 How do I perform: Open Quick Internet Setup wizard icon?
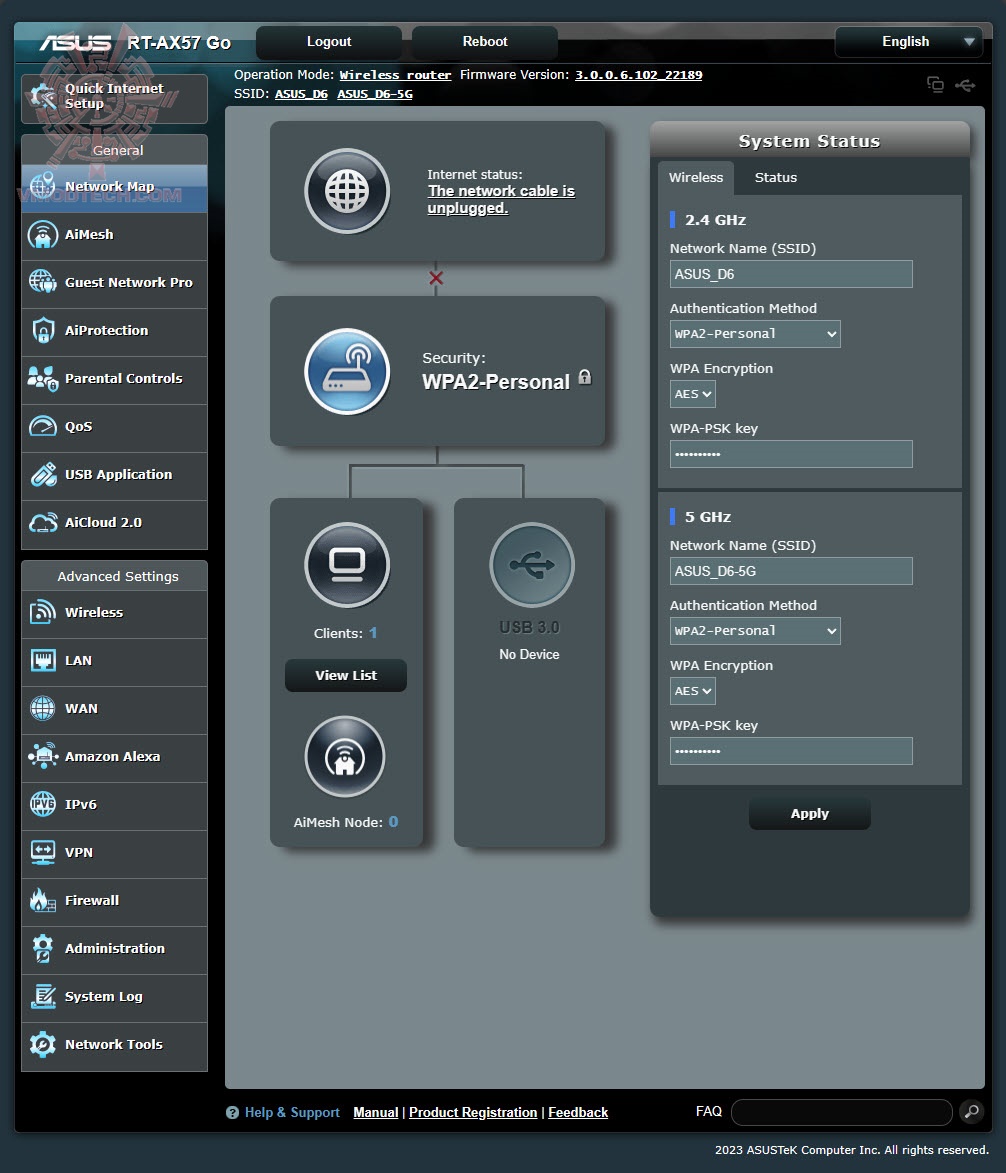point(43,97)
